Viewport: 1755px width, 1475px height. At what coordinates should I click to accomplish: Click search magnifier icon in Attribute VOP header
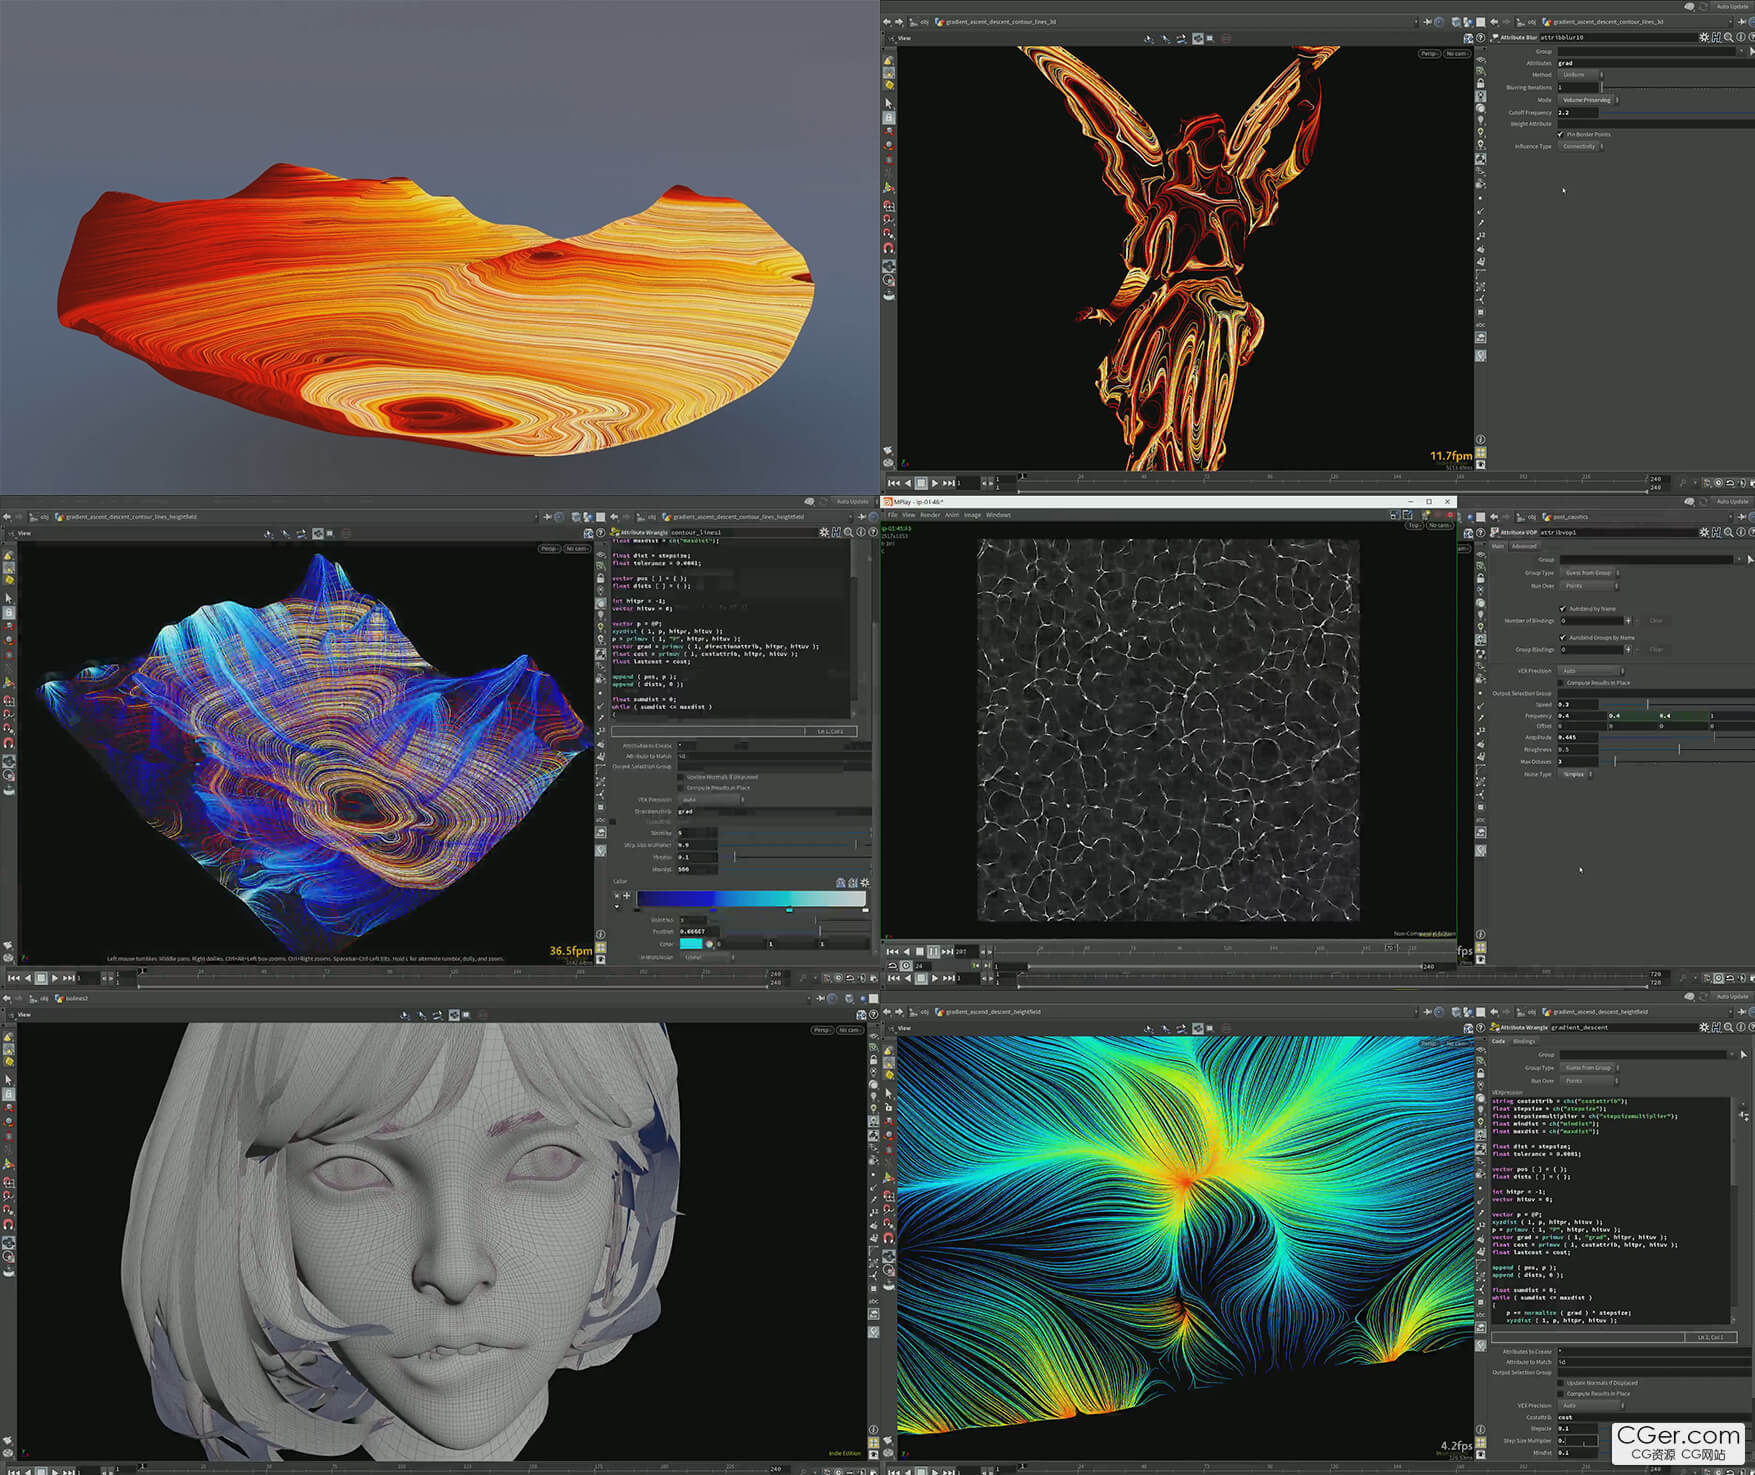tap(1729, 532)
